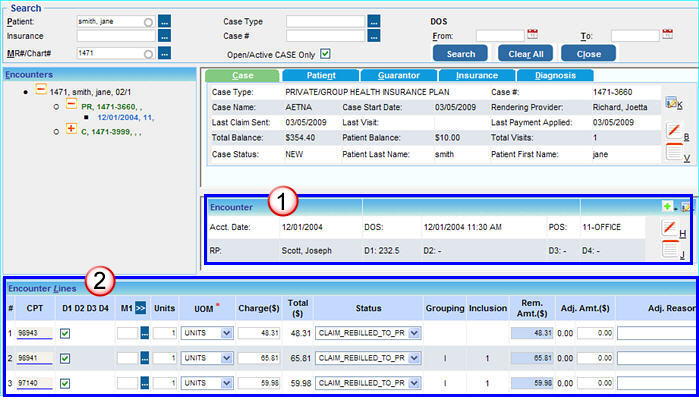699x407 pixels.
Task: Click the green add encounter plus icon
Action: click(667, 206)
